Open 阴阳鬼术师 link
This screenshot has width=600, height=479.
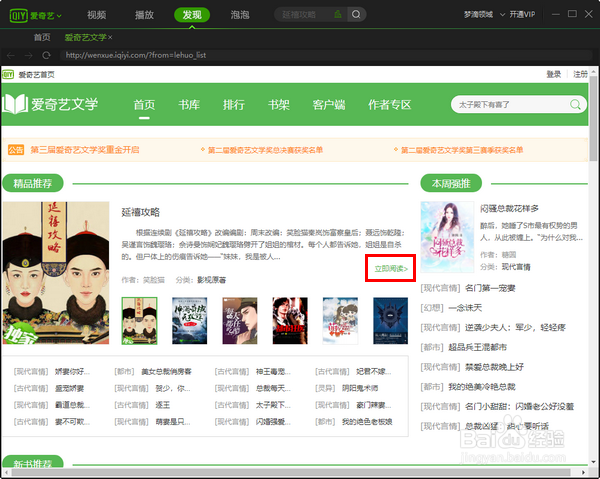pyautogui.click(x=360, y=388)
